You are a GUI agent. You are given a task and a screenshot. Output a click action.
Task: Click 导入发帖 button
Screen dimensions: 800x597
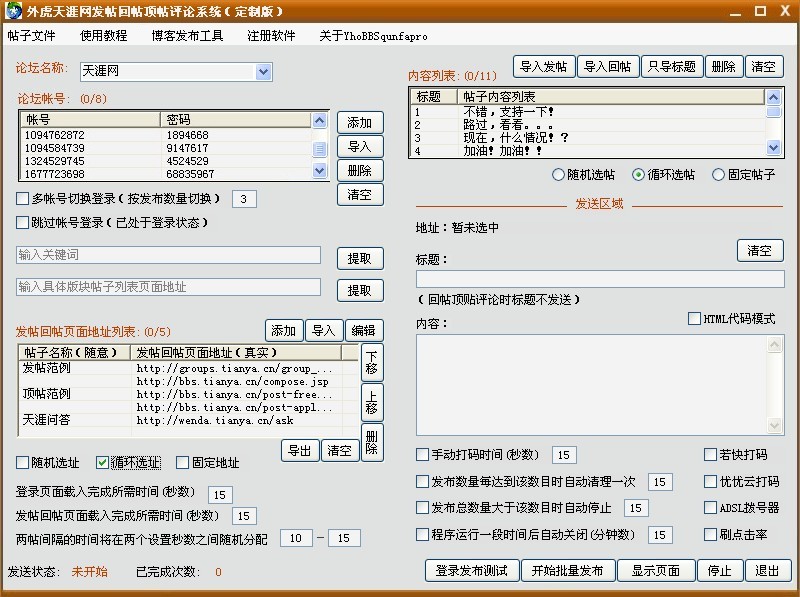click(x=544, y=66)
